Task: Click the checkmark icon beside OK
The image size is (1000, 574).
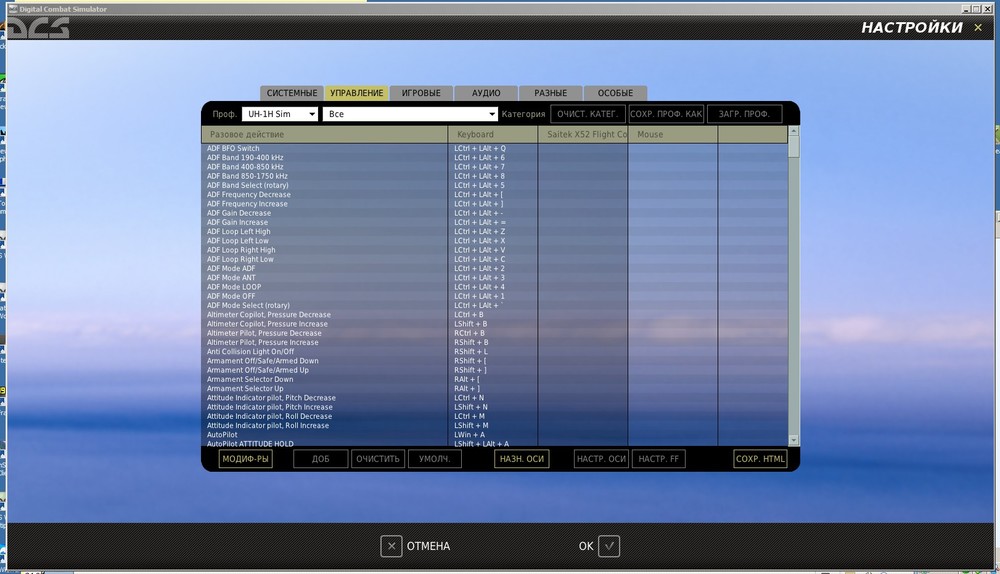Action: tap(609, 546)
